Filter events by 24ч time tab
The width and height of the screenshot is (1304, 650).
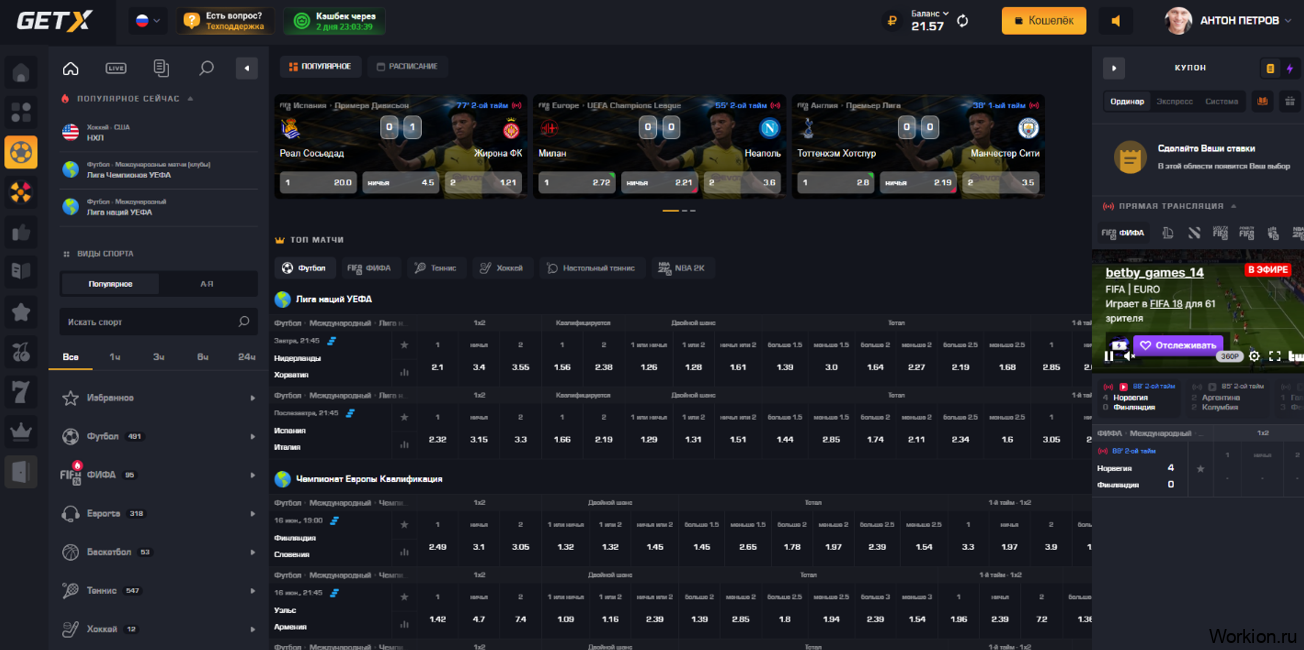tap(246, 357)
